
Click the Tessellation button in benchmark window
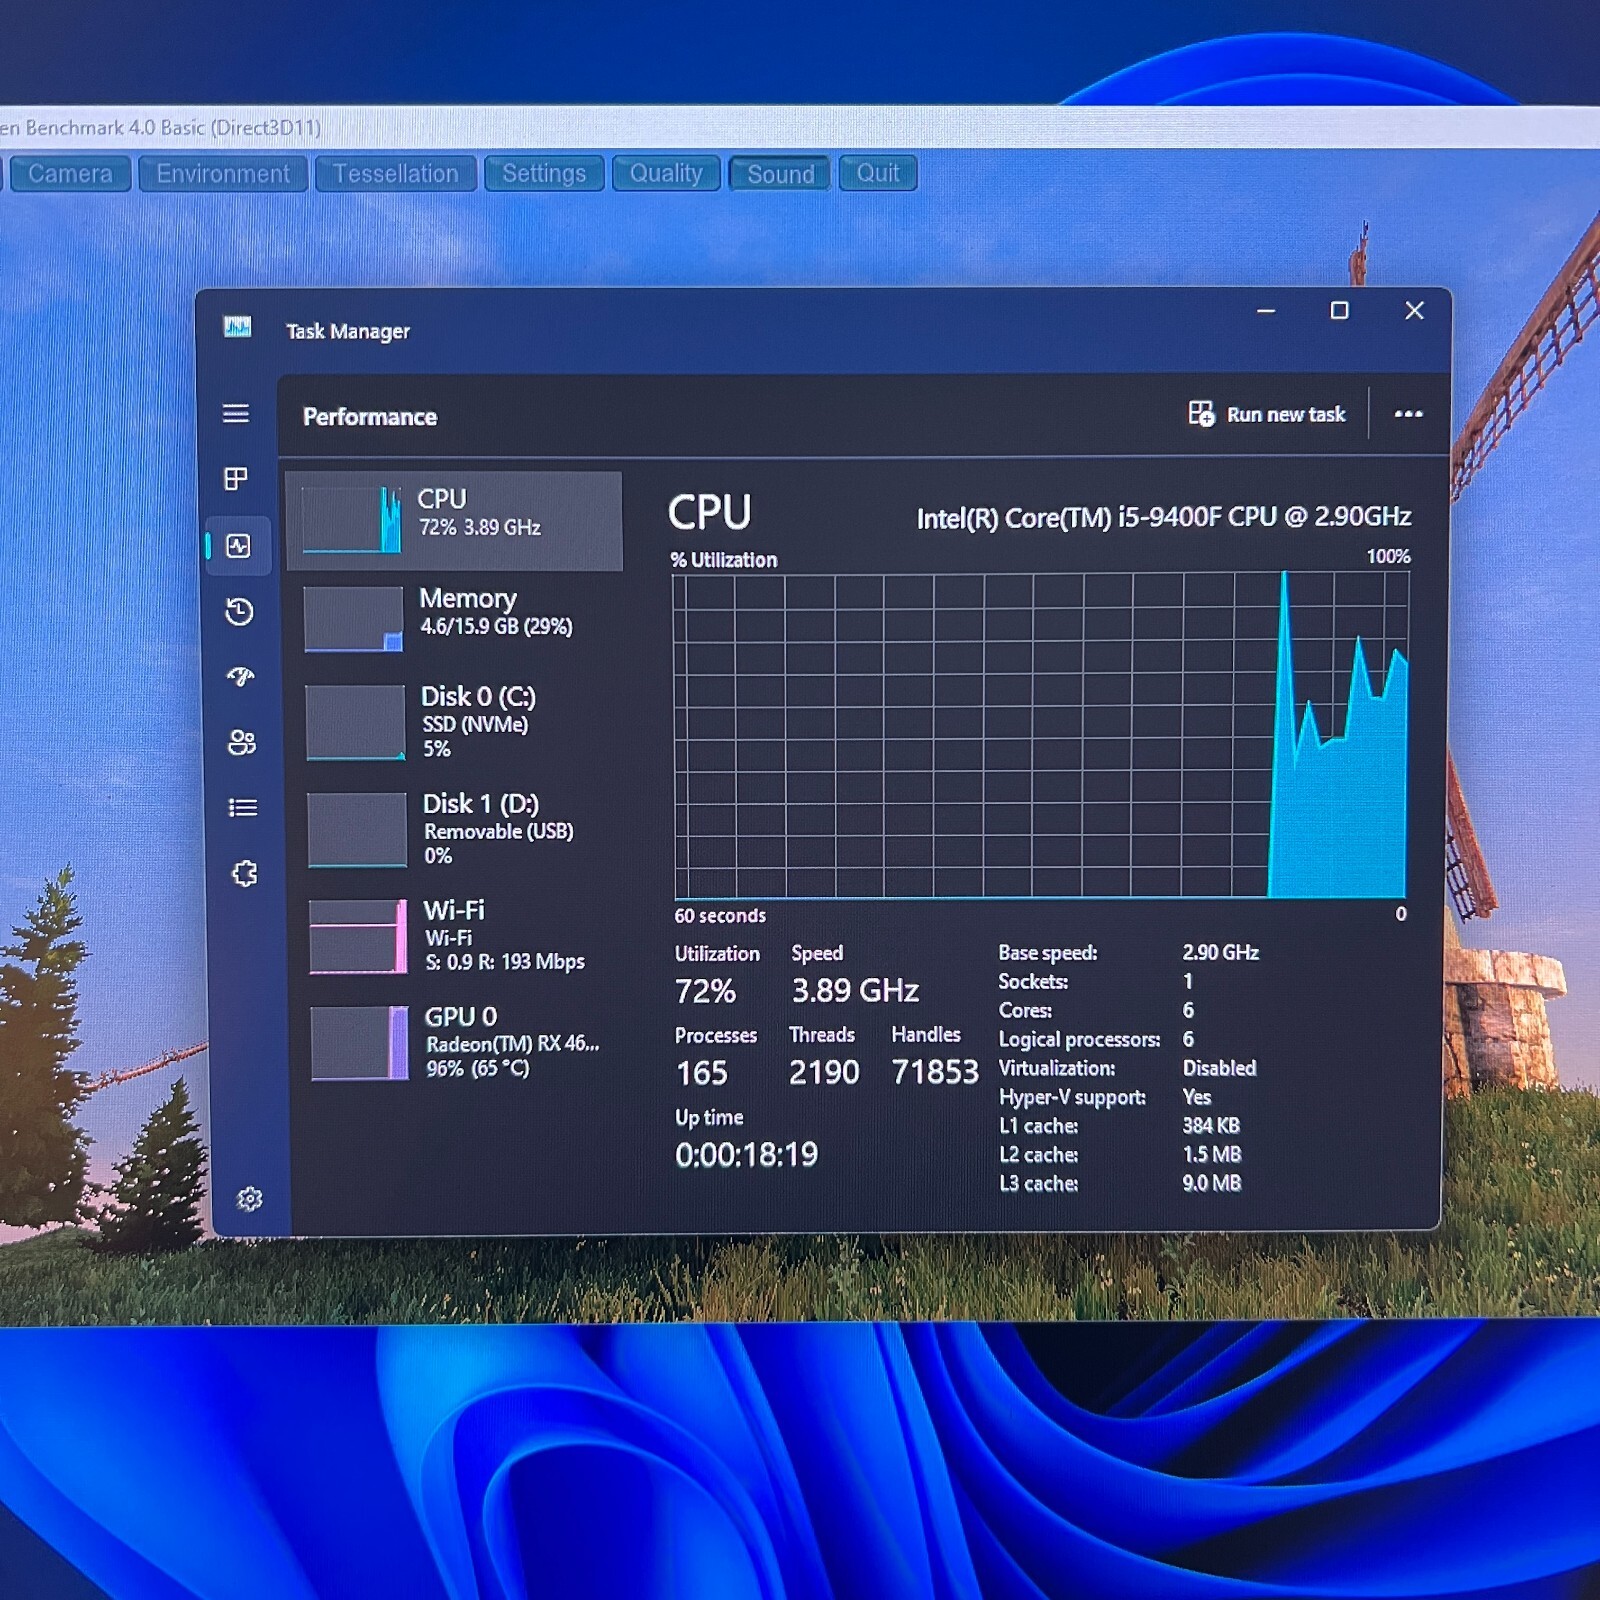[x=395, y=174]
